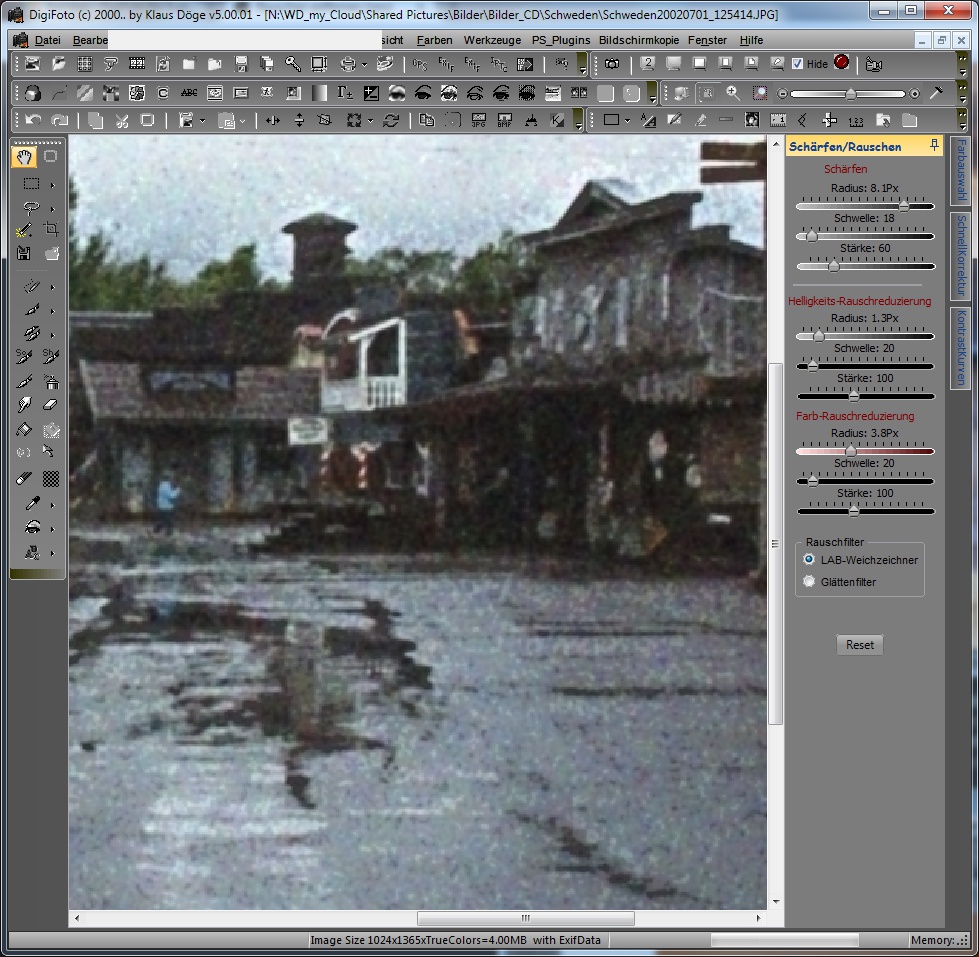Open the Schnellkorrektur side tab
This screenshot has height=957, width=979.
point(960,255)
